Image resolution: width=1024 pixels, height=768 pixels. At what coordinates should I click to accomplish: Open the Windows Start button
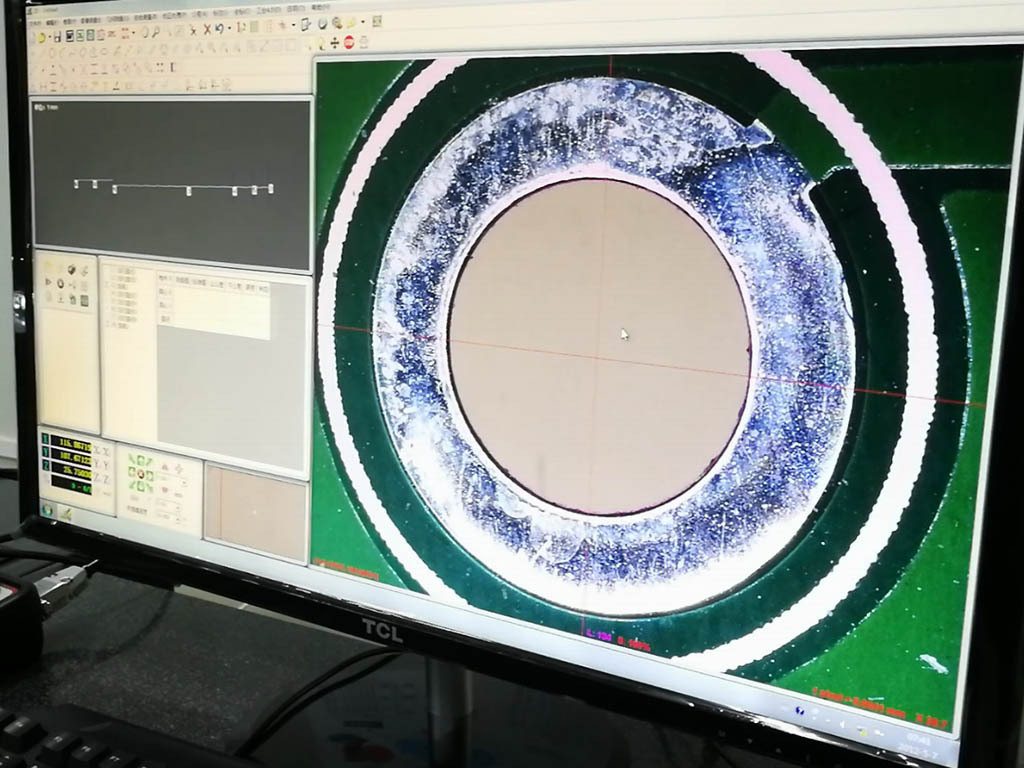47,511
